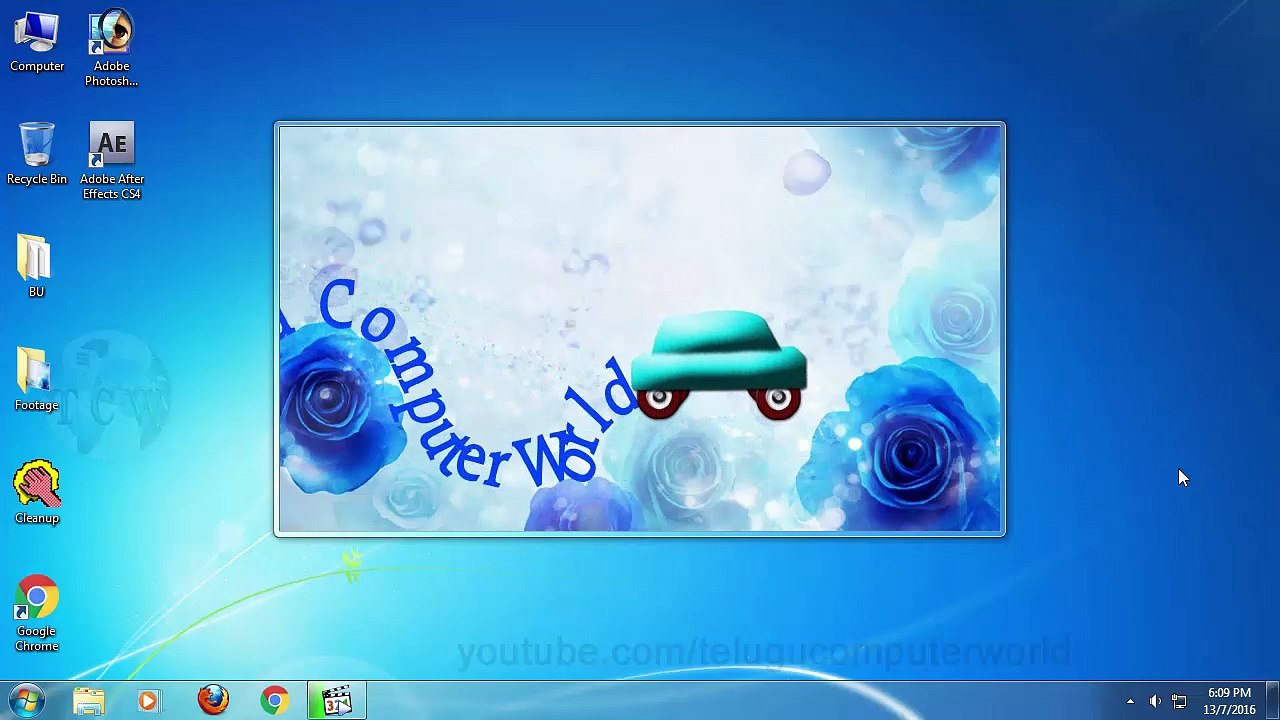Screen dimensions: 1280x720
Task: Select the Recycle Bin icon
Action: 37,154
